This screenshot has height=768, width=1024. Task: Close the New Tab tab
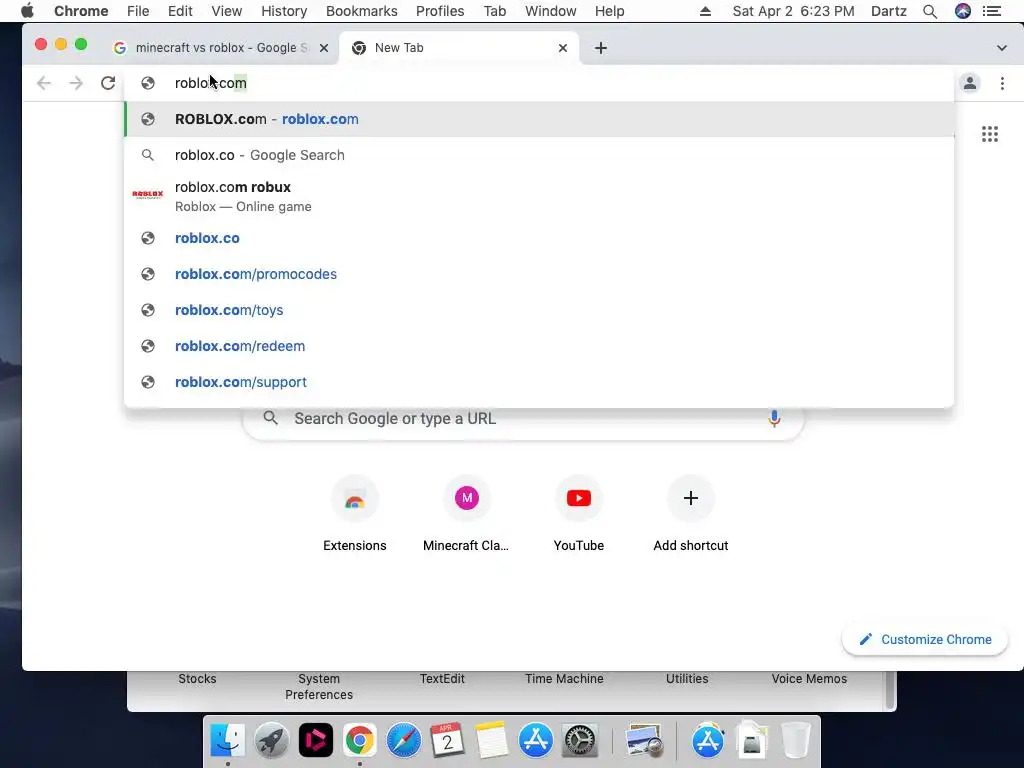click(x=562, y=48)
